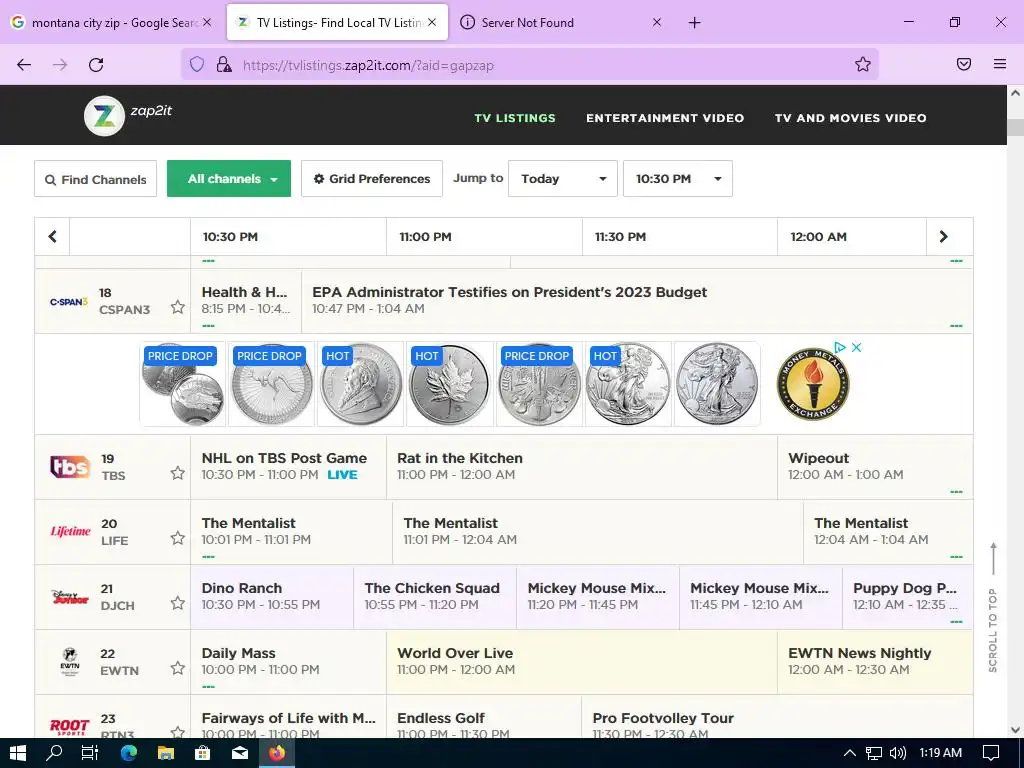Open Dino Ranch program listing
The height and width of the screenshot is (768, 1024).
coord(272,597)
